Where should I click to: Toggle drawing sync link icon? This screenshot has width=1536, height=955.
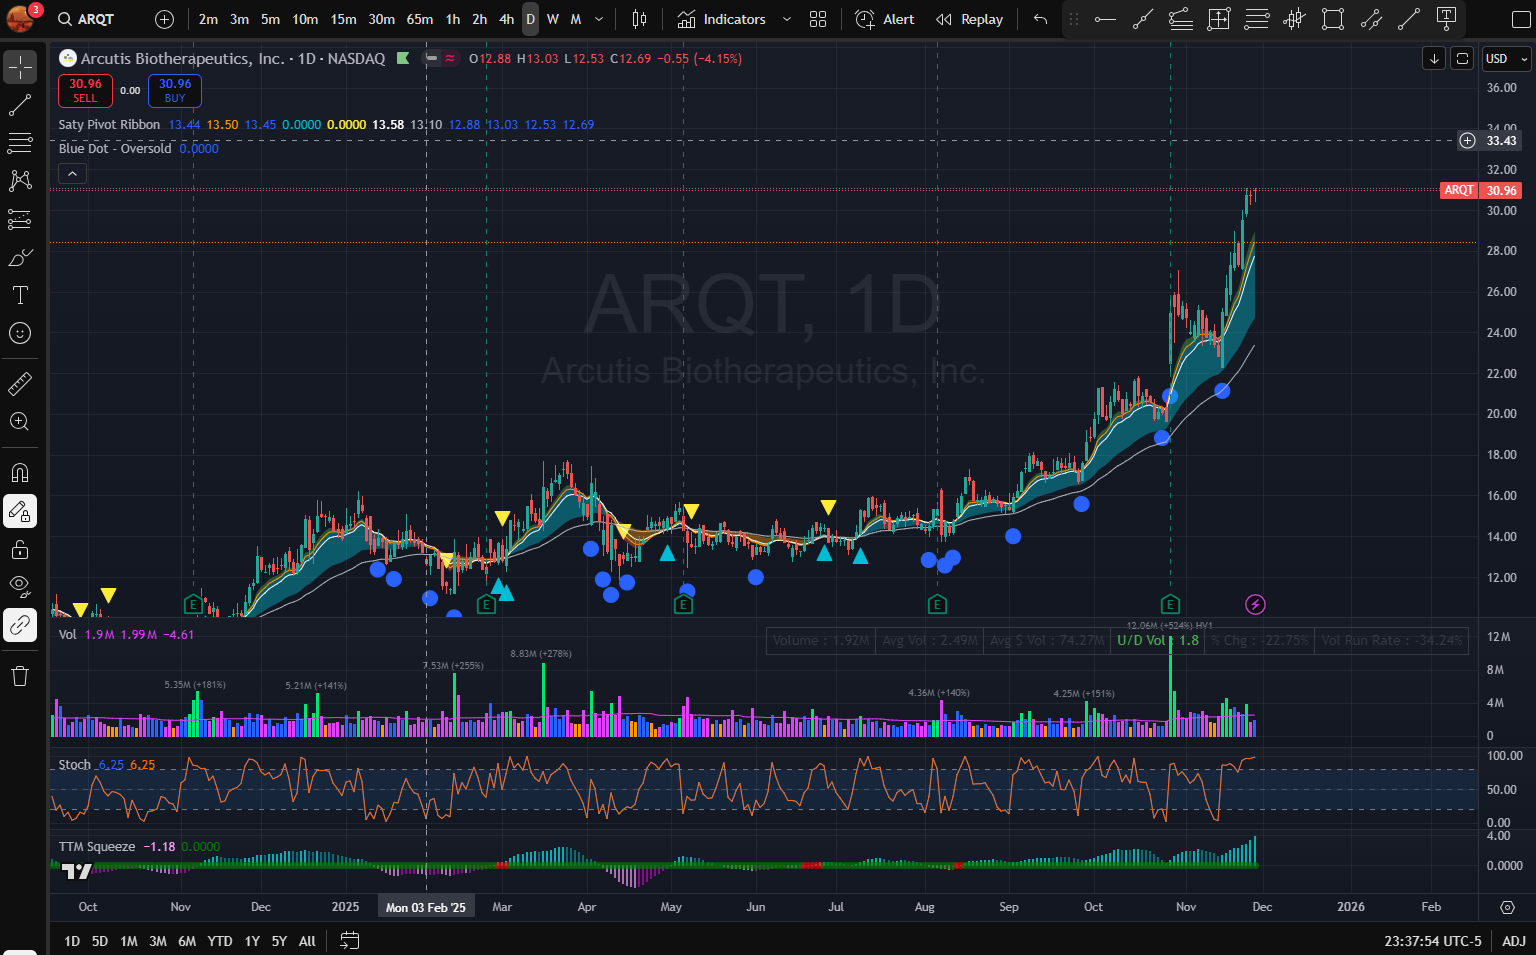[x=20, y=625]
